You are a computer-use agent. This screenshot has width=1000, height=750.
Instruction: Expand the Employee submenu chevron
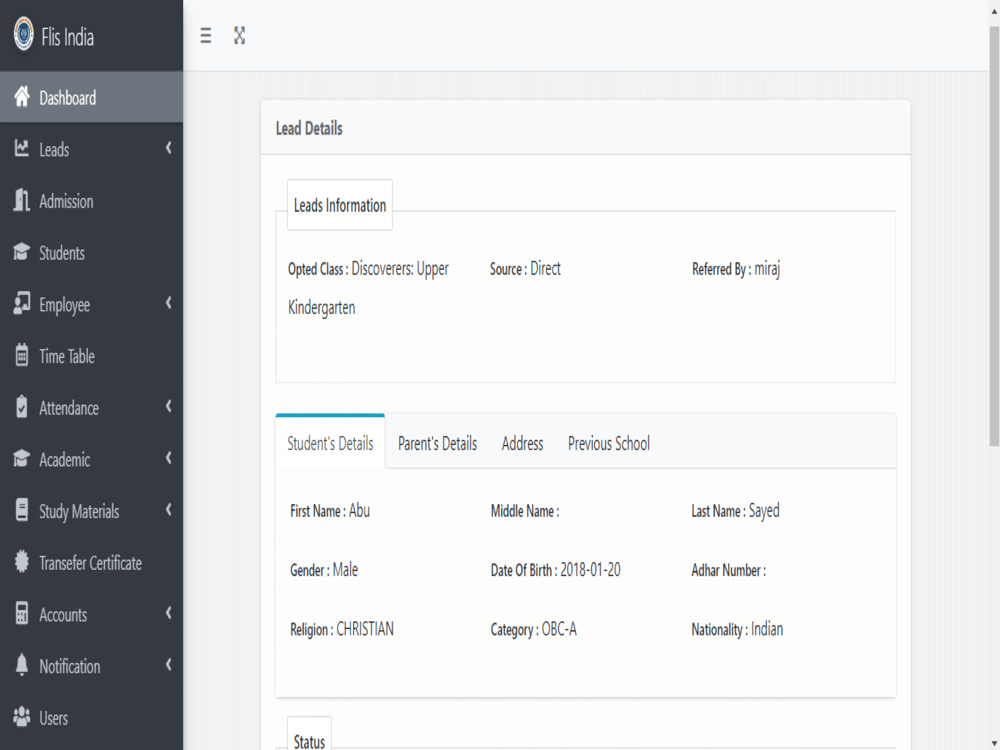(169, 303)
